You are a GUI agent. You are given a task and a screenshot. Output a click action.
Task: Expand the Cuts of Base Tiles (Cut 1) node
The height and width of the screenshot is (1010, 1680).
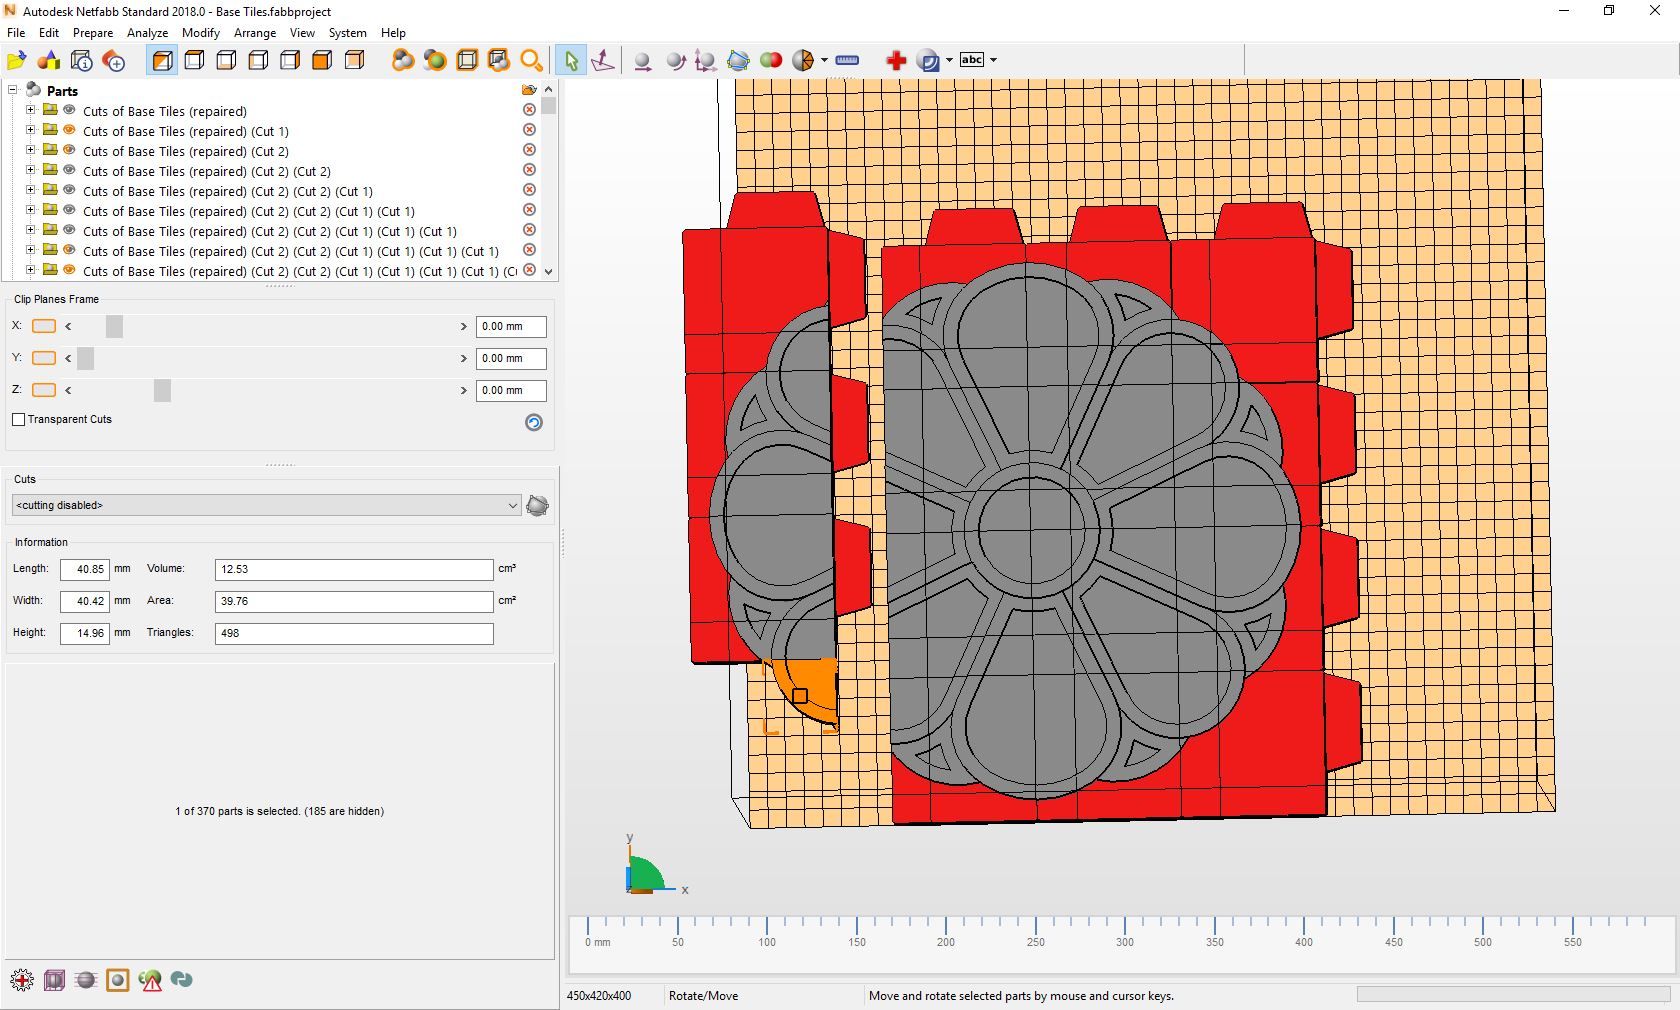point(30,131)
